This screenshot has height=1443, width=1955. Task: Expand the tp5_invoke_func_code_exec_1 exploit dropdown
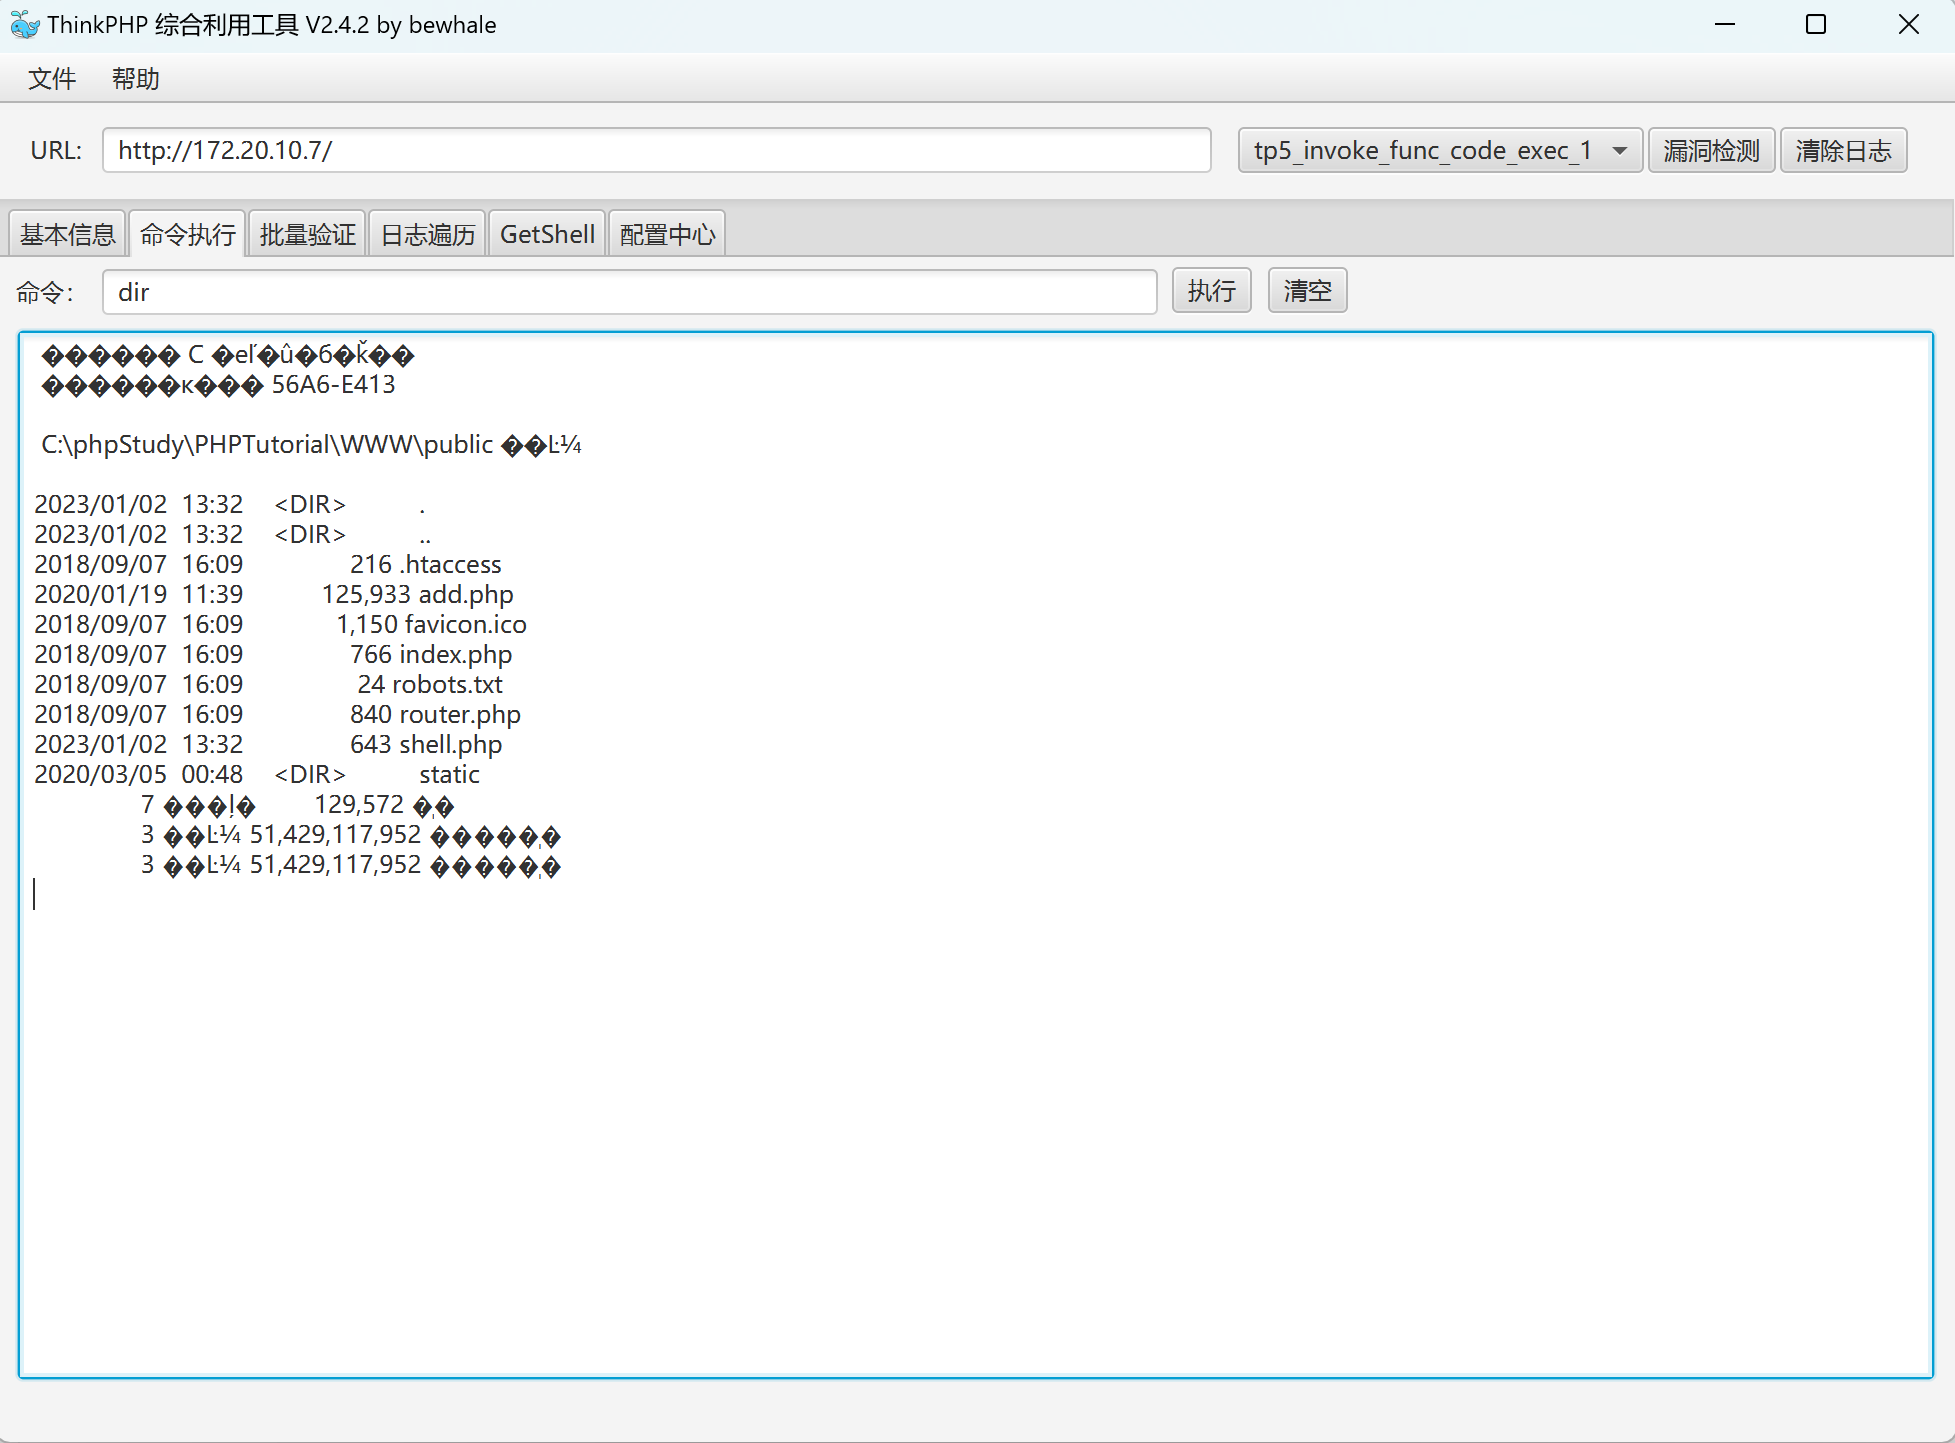click(1423, 151)
